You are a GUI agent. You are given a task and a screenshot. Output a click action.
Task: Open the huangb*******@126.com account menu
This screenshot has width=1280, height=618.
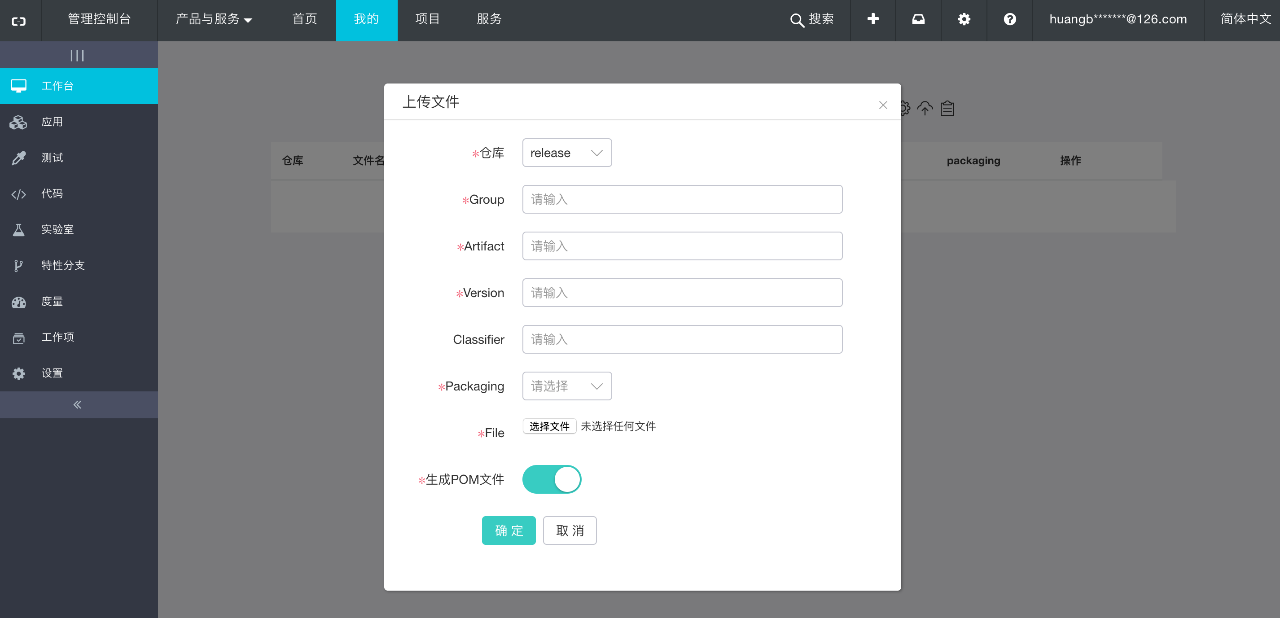1118,19
